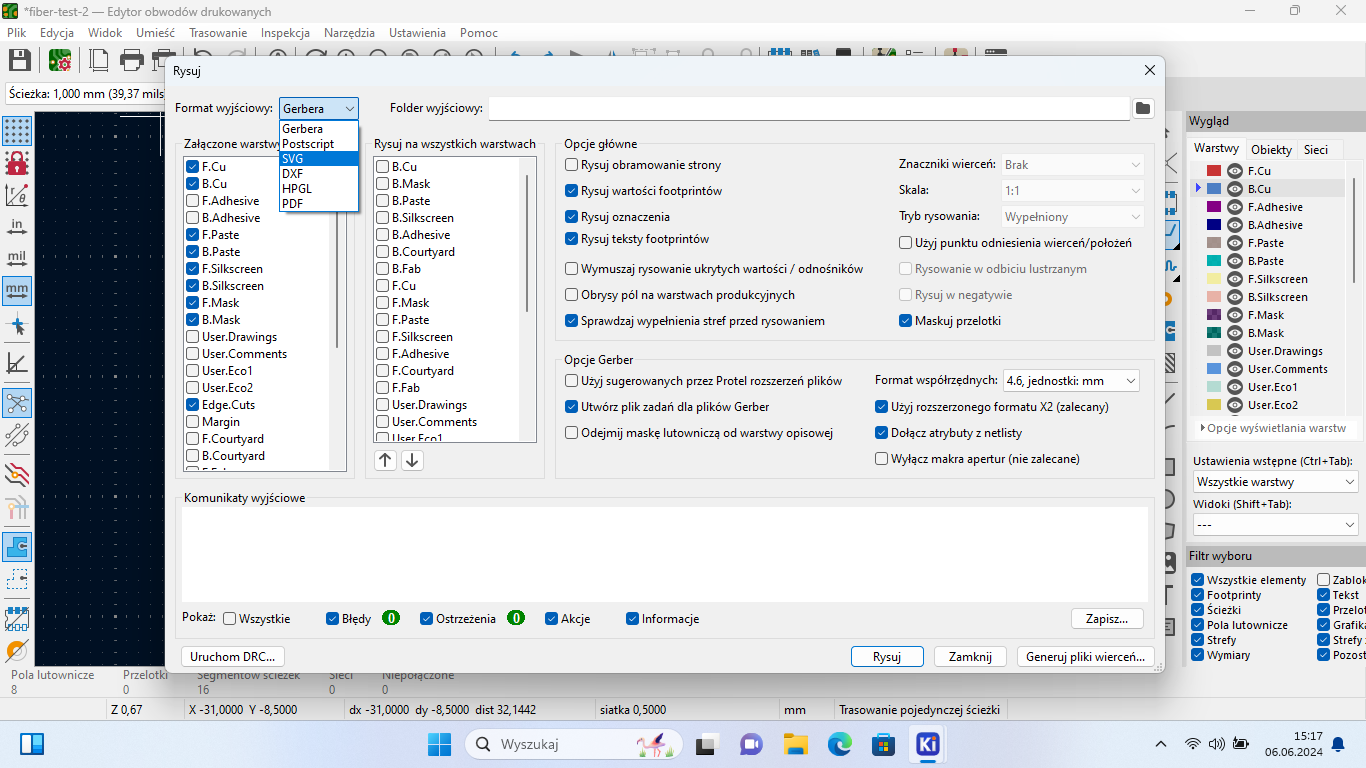Uncheck Dołącz atrybuty z netlisty
This screenshot has width=1366, height=768.
pos(882,433)
